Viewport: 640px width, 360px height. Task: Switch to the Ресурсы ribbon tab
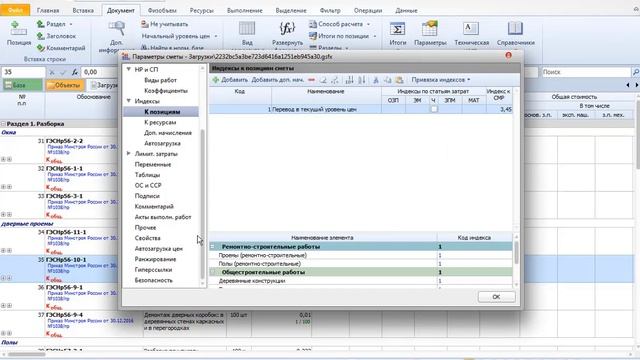pos(202,10)
